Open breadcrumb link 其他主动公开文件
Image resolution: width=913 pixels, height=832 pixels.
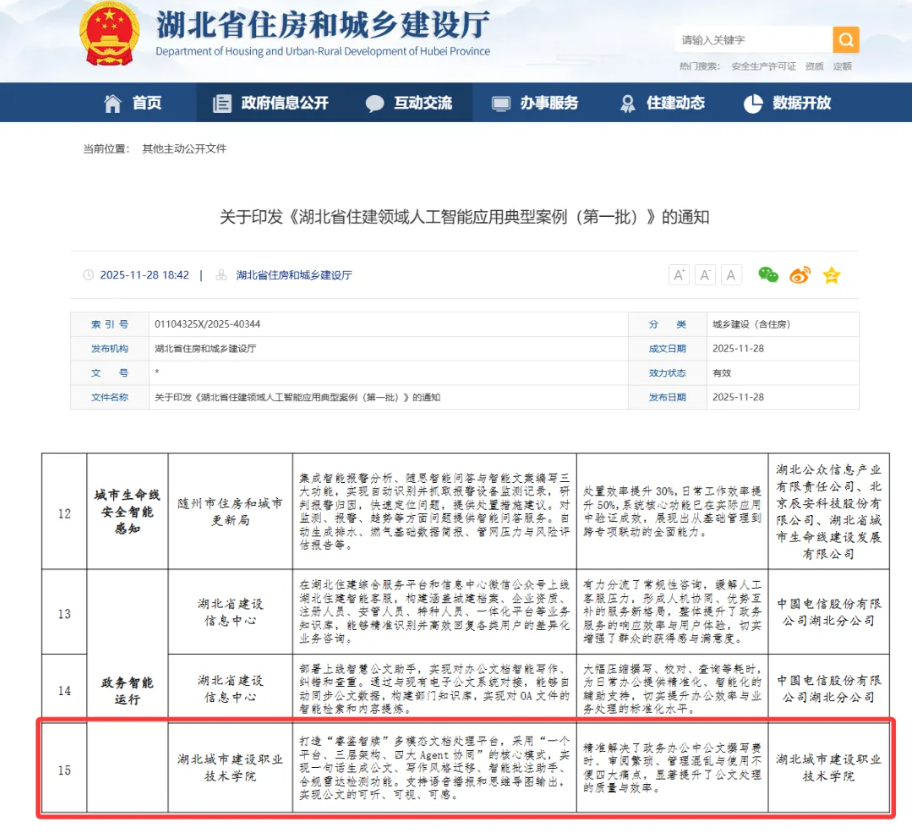coord(184,149)
